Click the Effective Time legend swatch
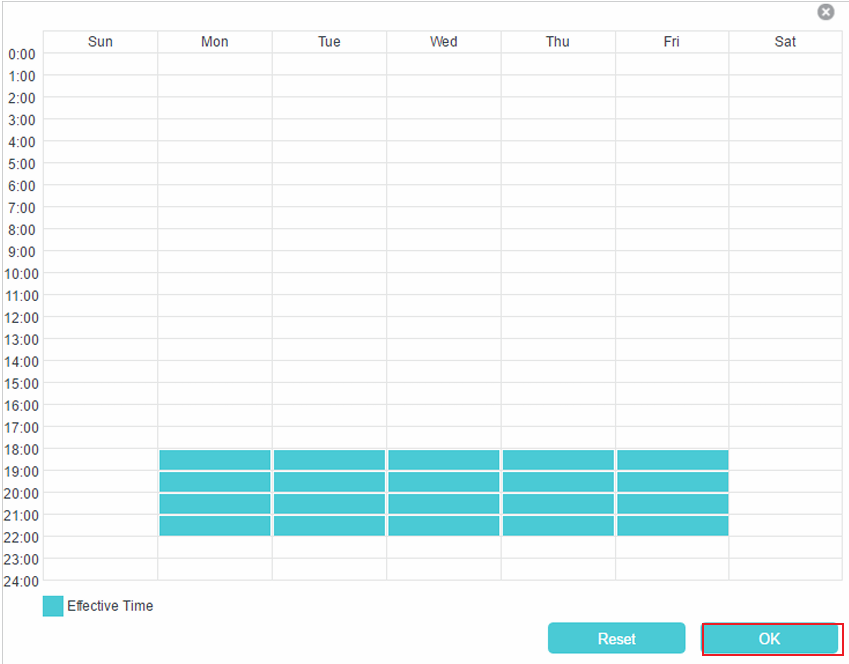This screenshot has height=664, width=849. [52, 606]
